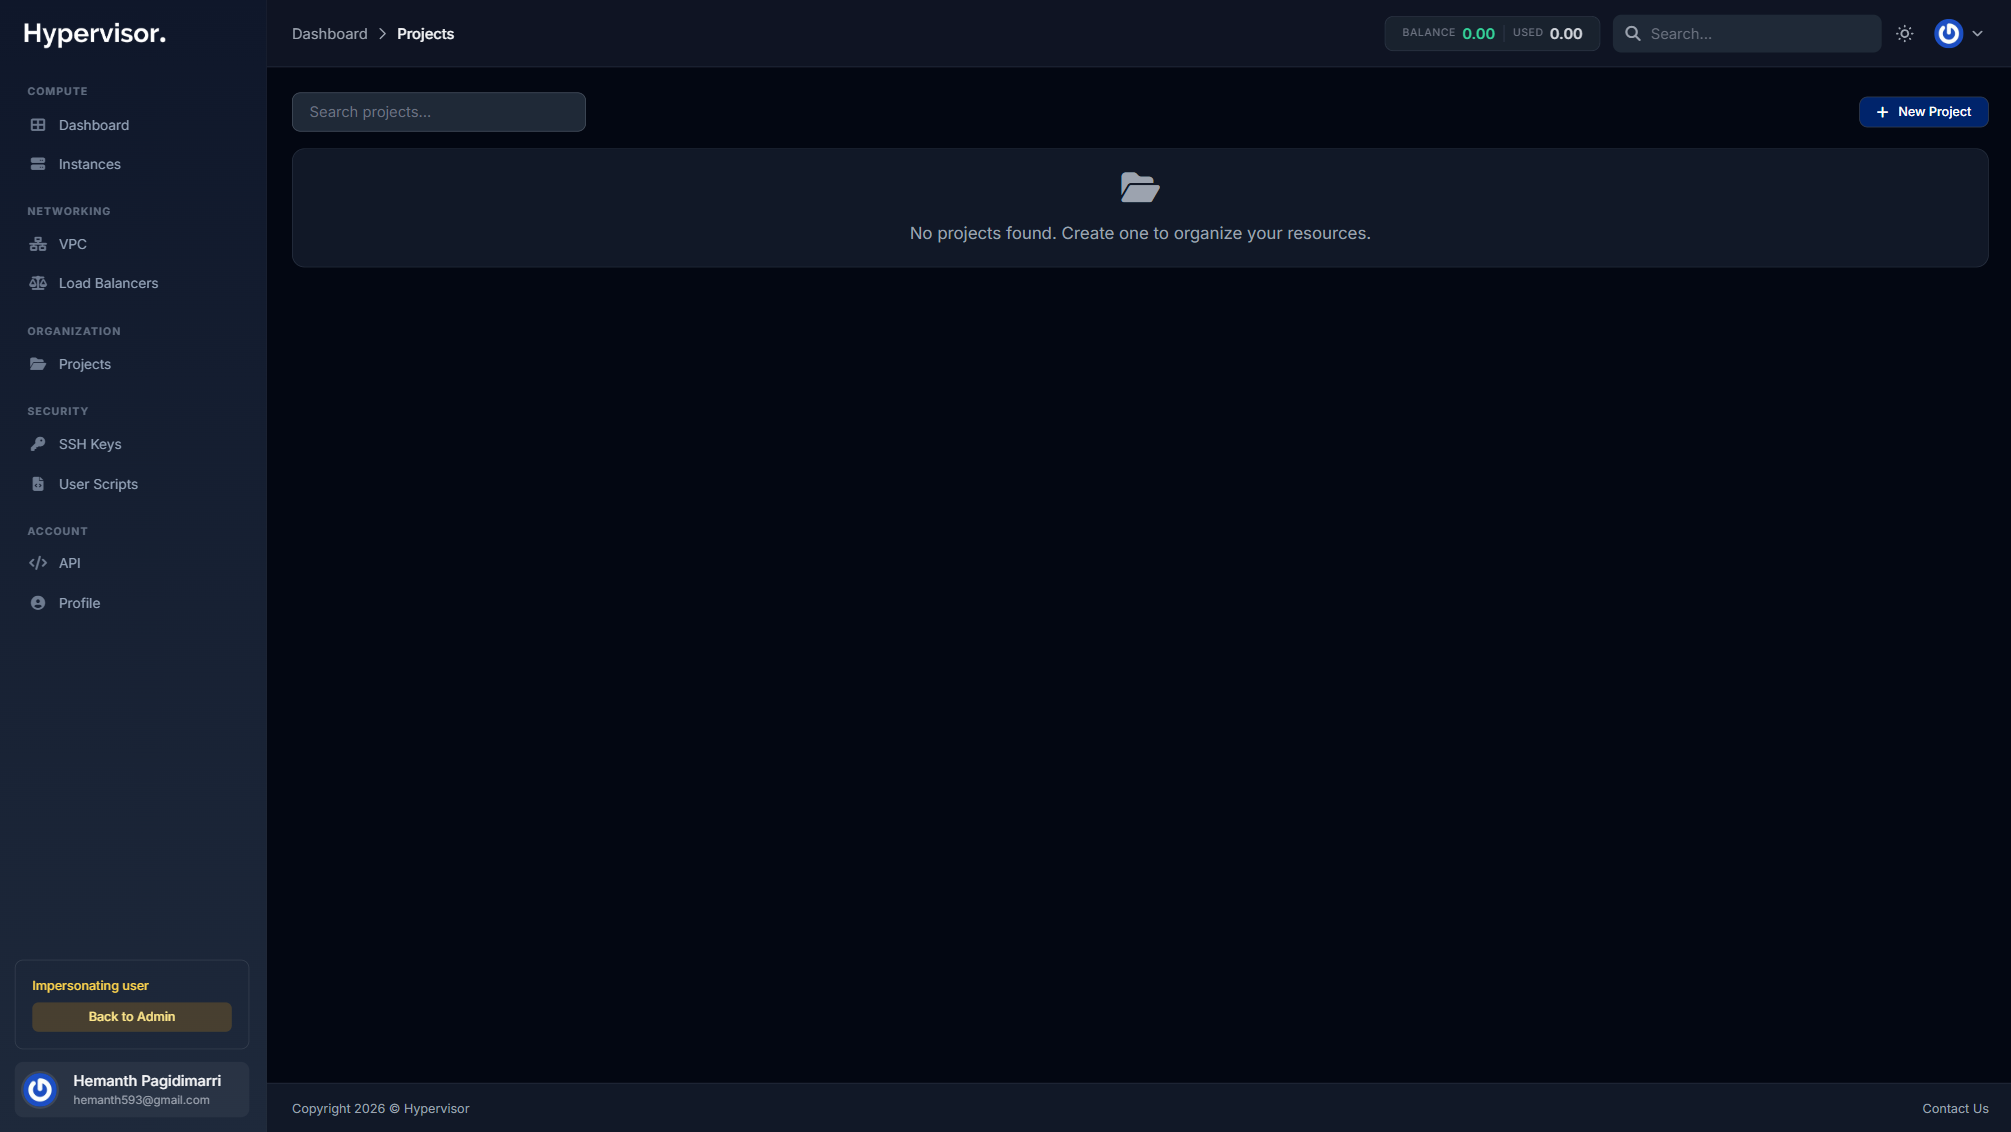Image resolution: width=2011 pixels, height=1132 pixels.
Task: Click the Dashboard grid icon in sidebar
Action: tap(38, 125)
